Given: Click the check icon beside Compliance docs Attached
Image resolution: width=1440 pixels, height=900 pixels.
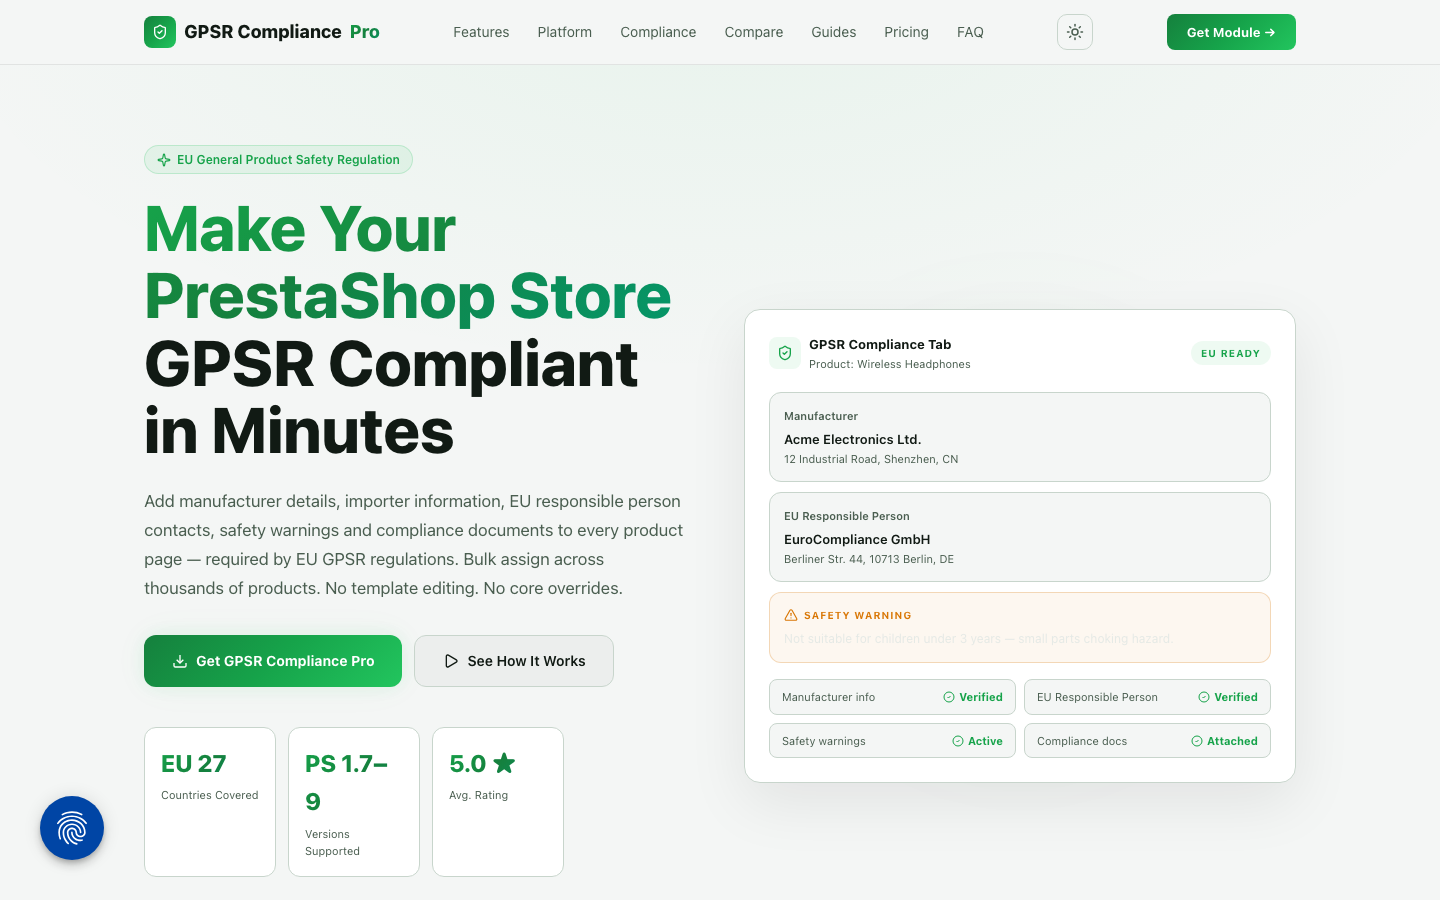Looking at the screenshot, I should (x=1197, y=741).
